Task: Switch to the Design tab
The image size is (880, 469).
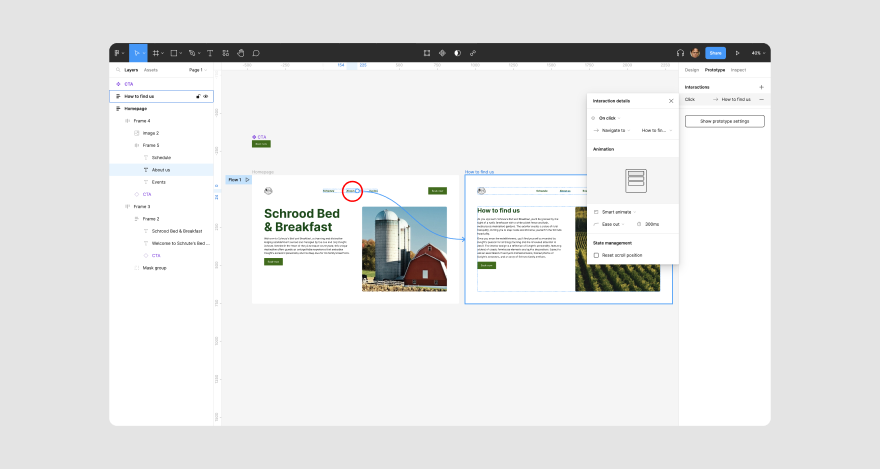Action: tap(691, 70)
